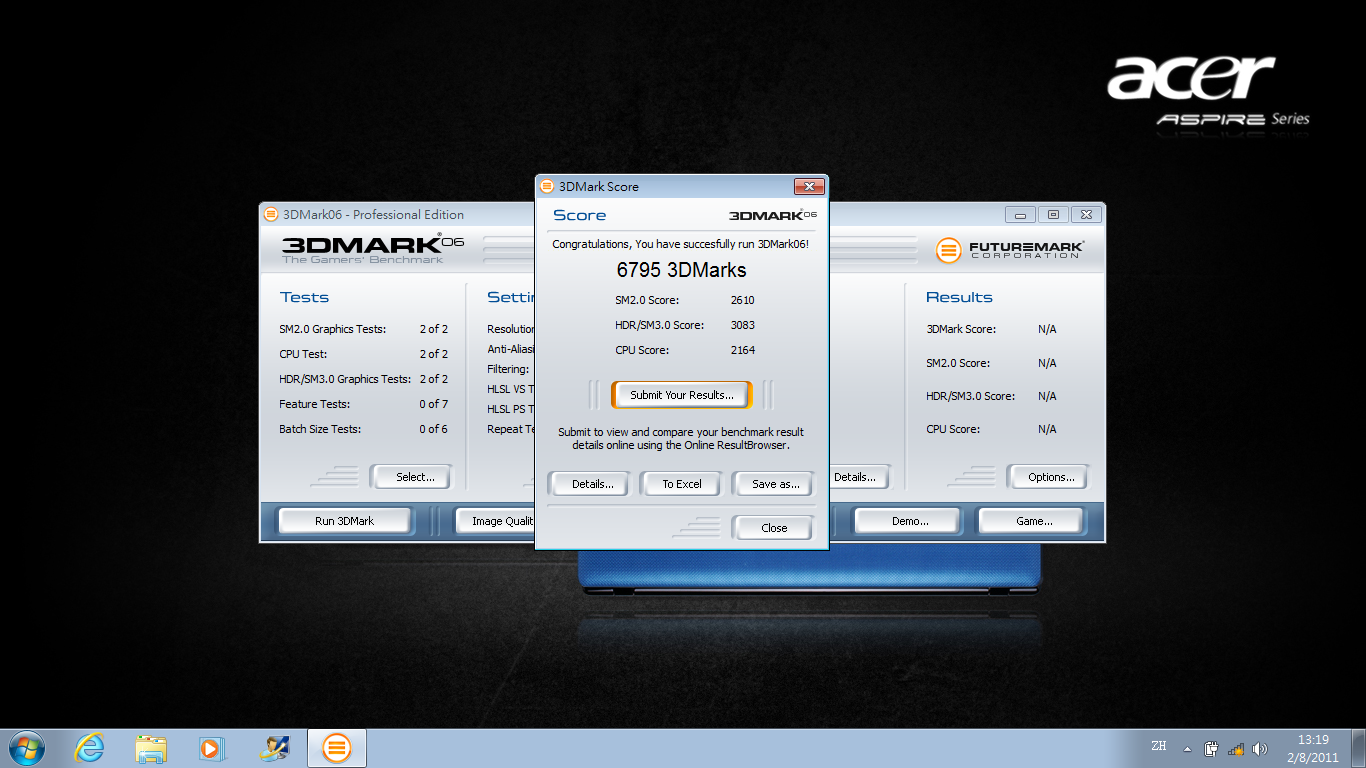Screen dimensions: 1366x768
Task: Open score Details in the Score dialog
Action: click(x=592, y=484)
